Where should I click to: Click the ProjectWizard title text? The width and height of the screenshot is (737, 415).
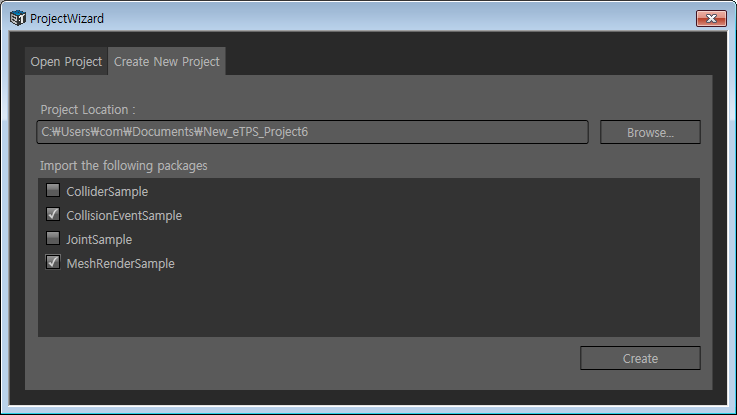67,18
